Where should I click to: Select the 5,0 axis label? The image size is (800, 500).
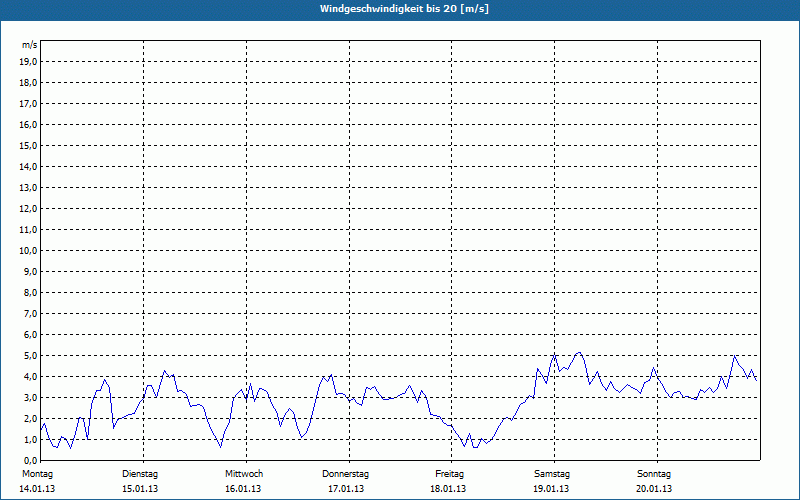[x=30, y=356]
